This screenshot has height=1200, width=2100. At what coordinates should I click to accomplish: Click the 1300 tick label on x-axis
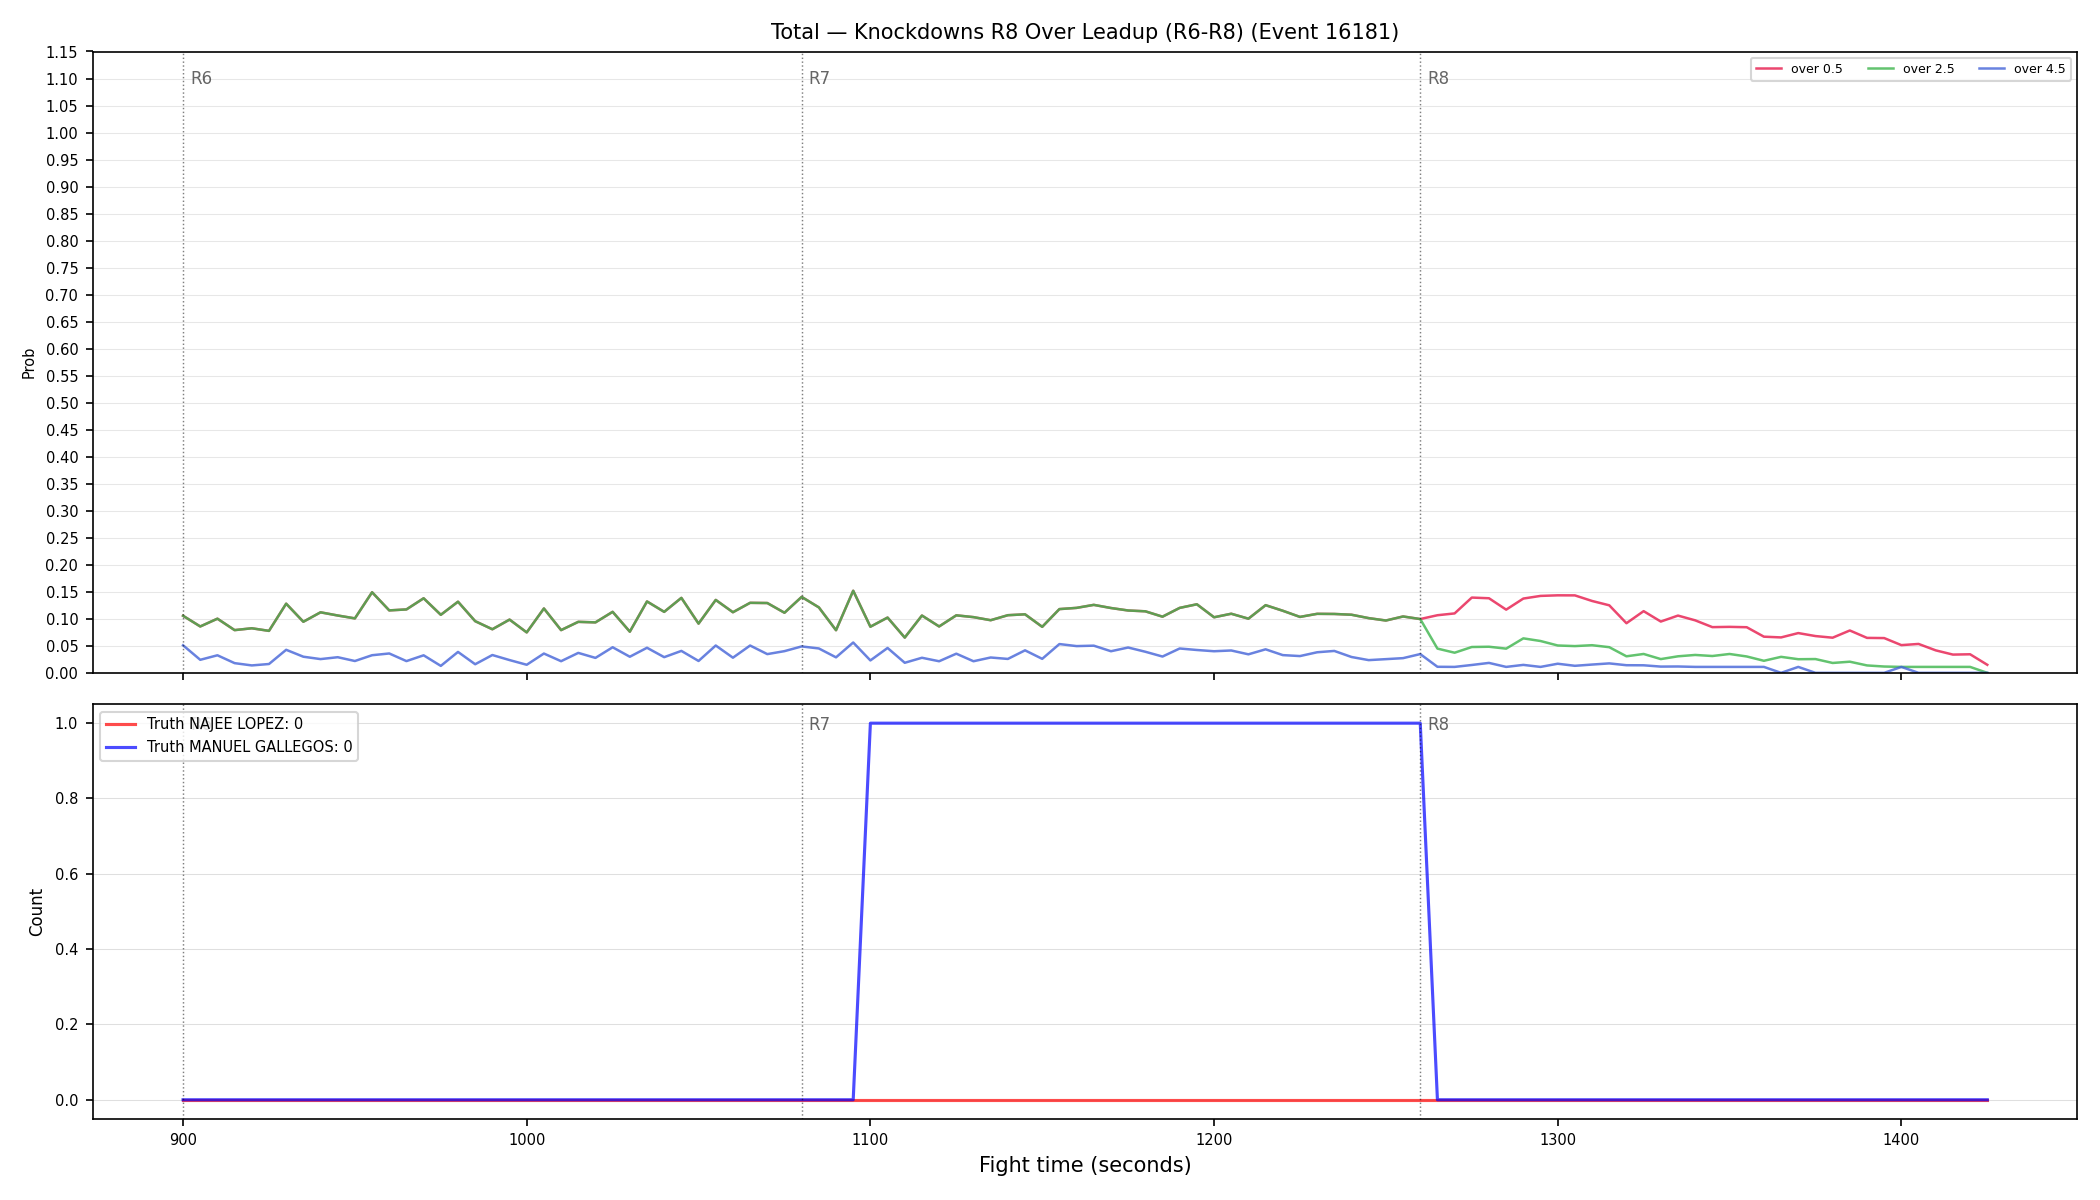click(x=1557, y=1139)
